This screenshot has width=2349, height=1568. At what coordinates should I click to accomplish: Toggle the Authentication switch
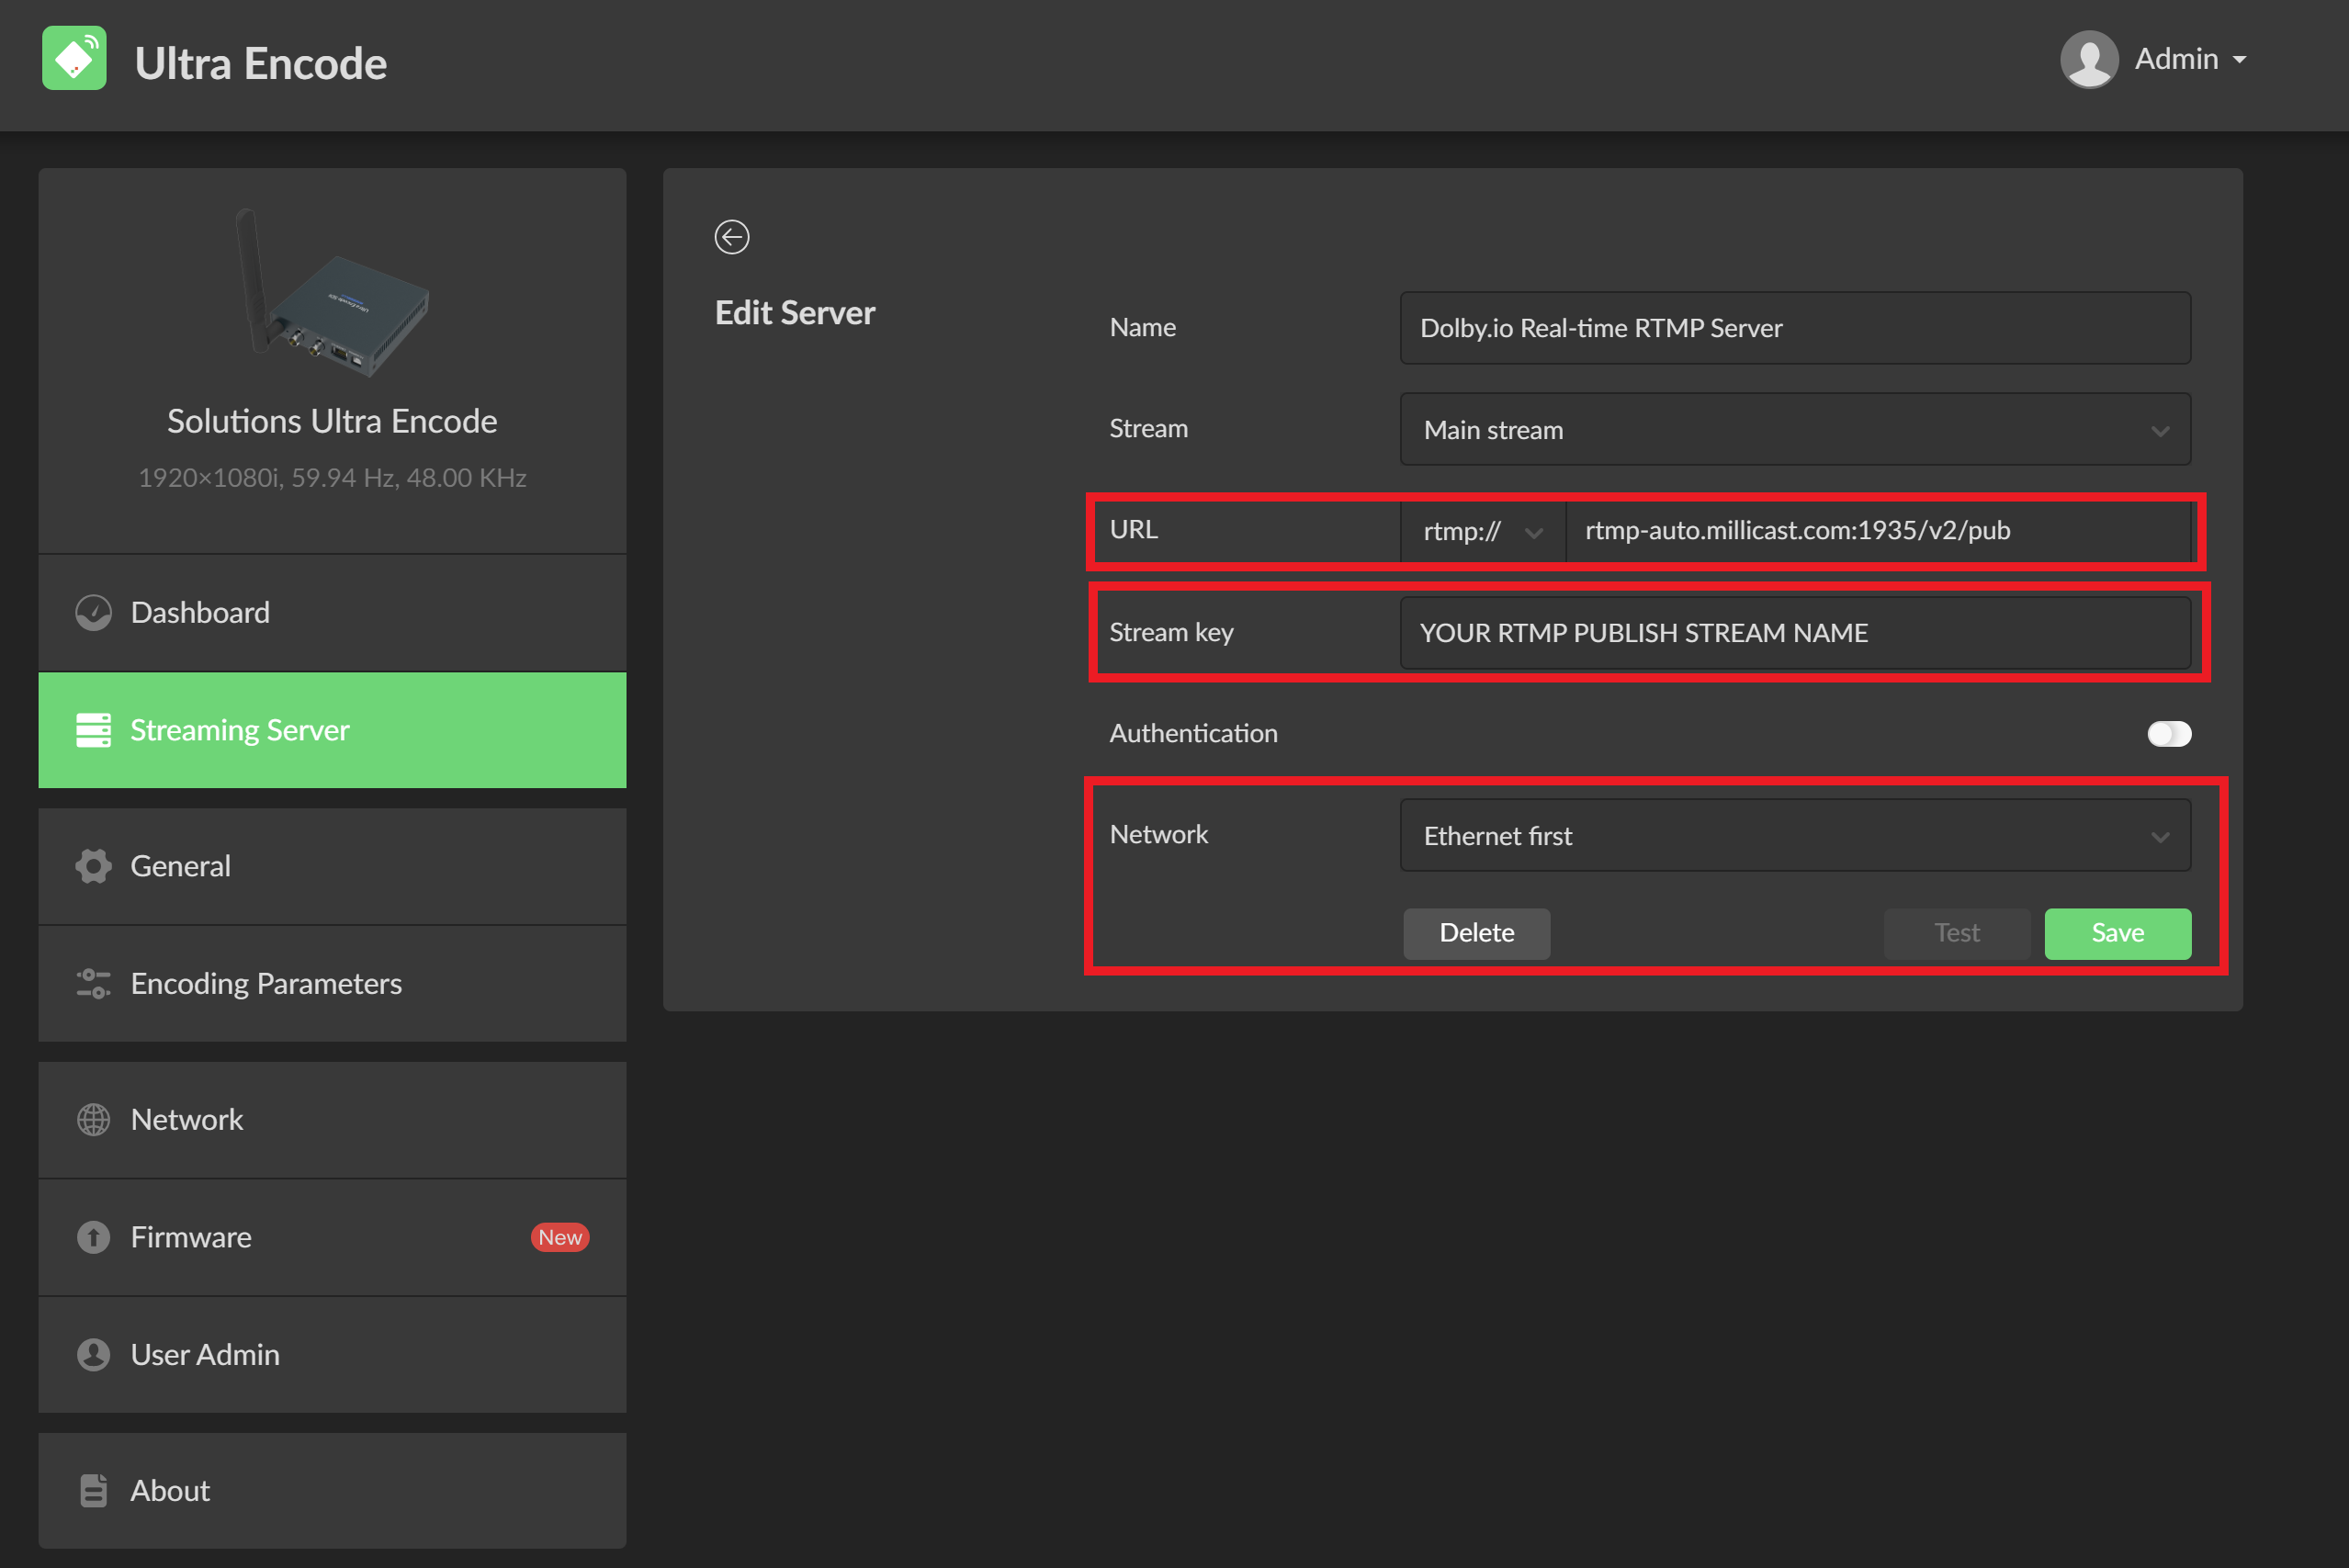tap(2168, 733)
